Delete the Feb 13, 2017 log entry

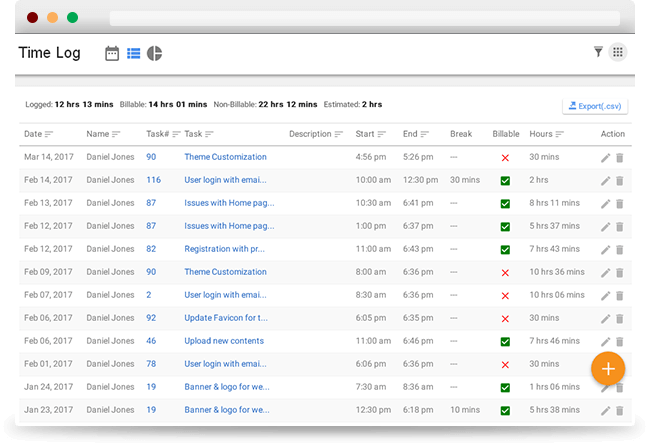620,204
